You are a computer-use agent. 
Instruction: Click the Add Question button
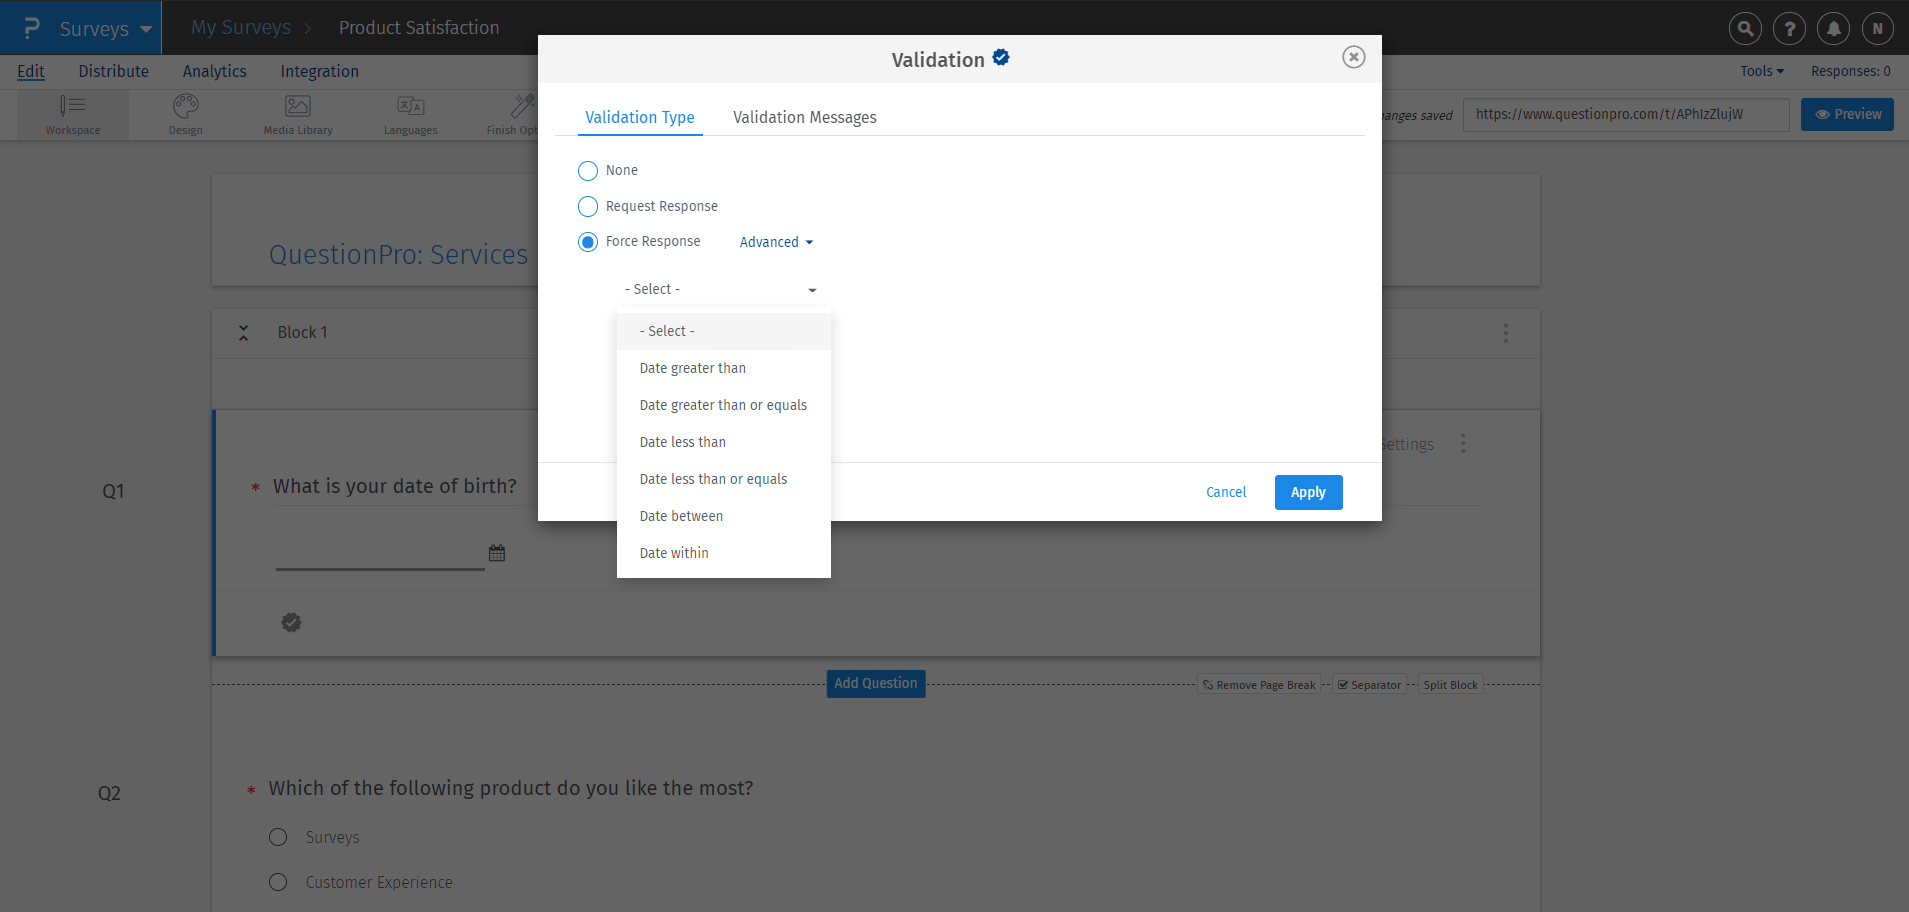point(875,683)
